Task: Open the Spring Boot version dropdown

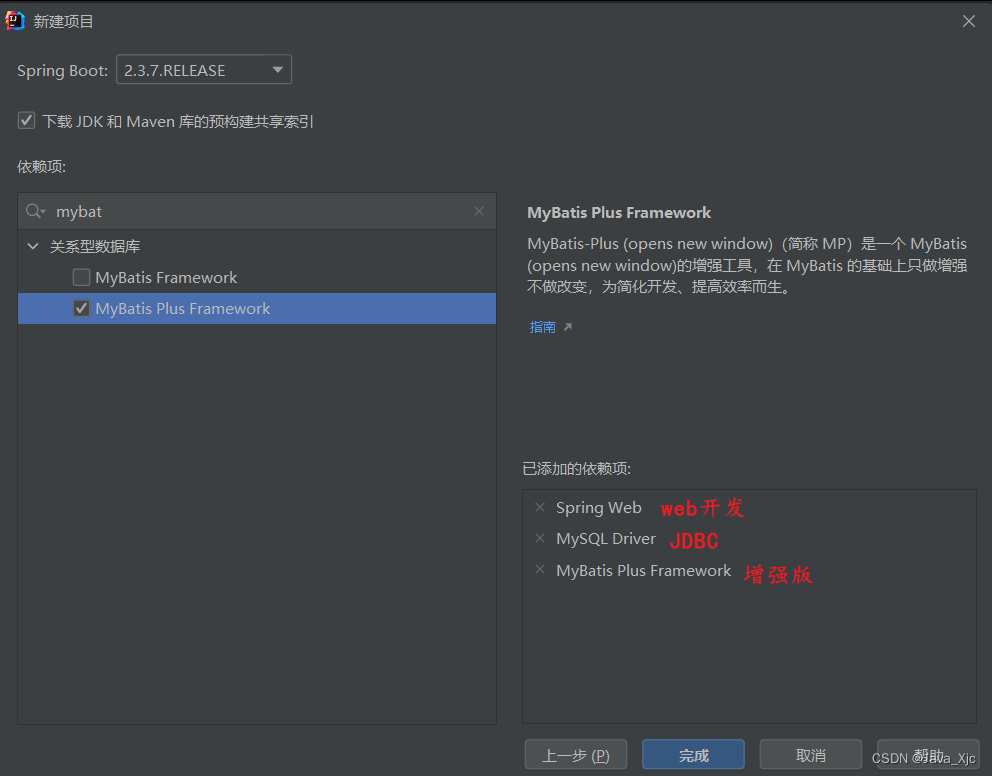Action: [x=204, y=70]
